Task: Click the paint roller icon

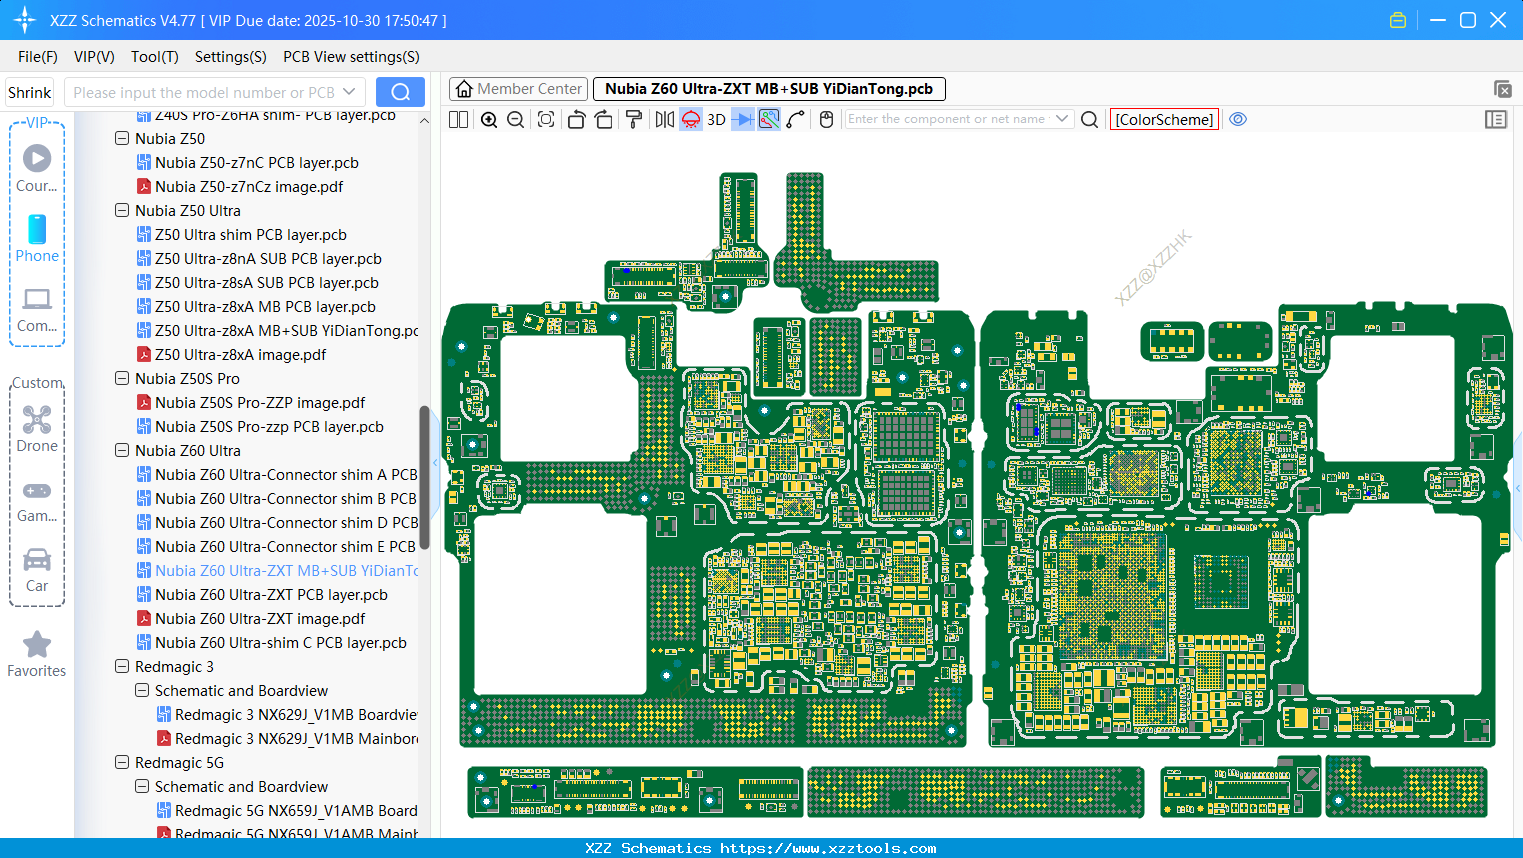Action: pos(634,120)
